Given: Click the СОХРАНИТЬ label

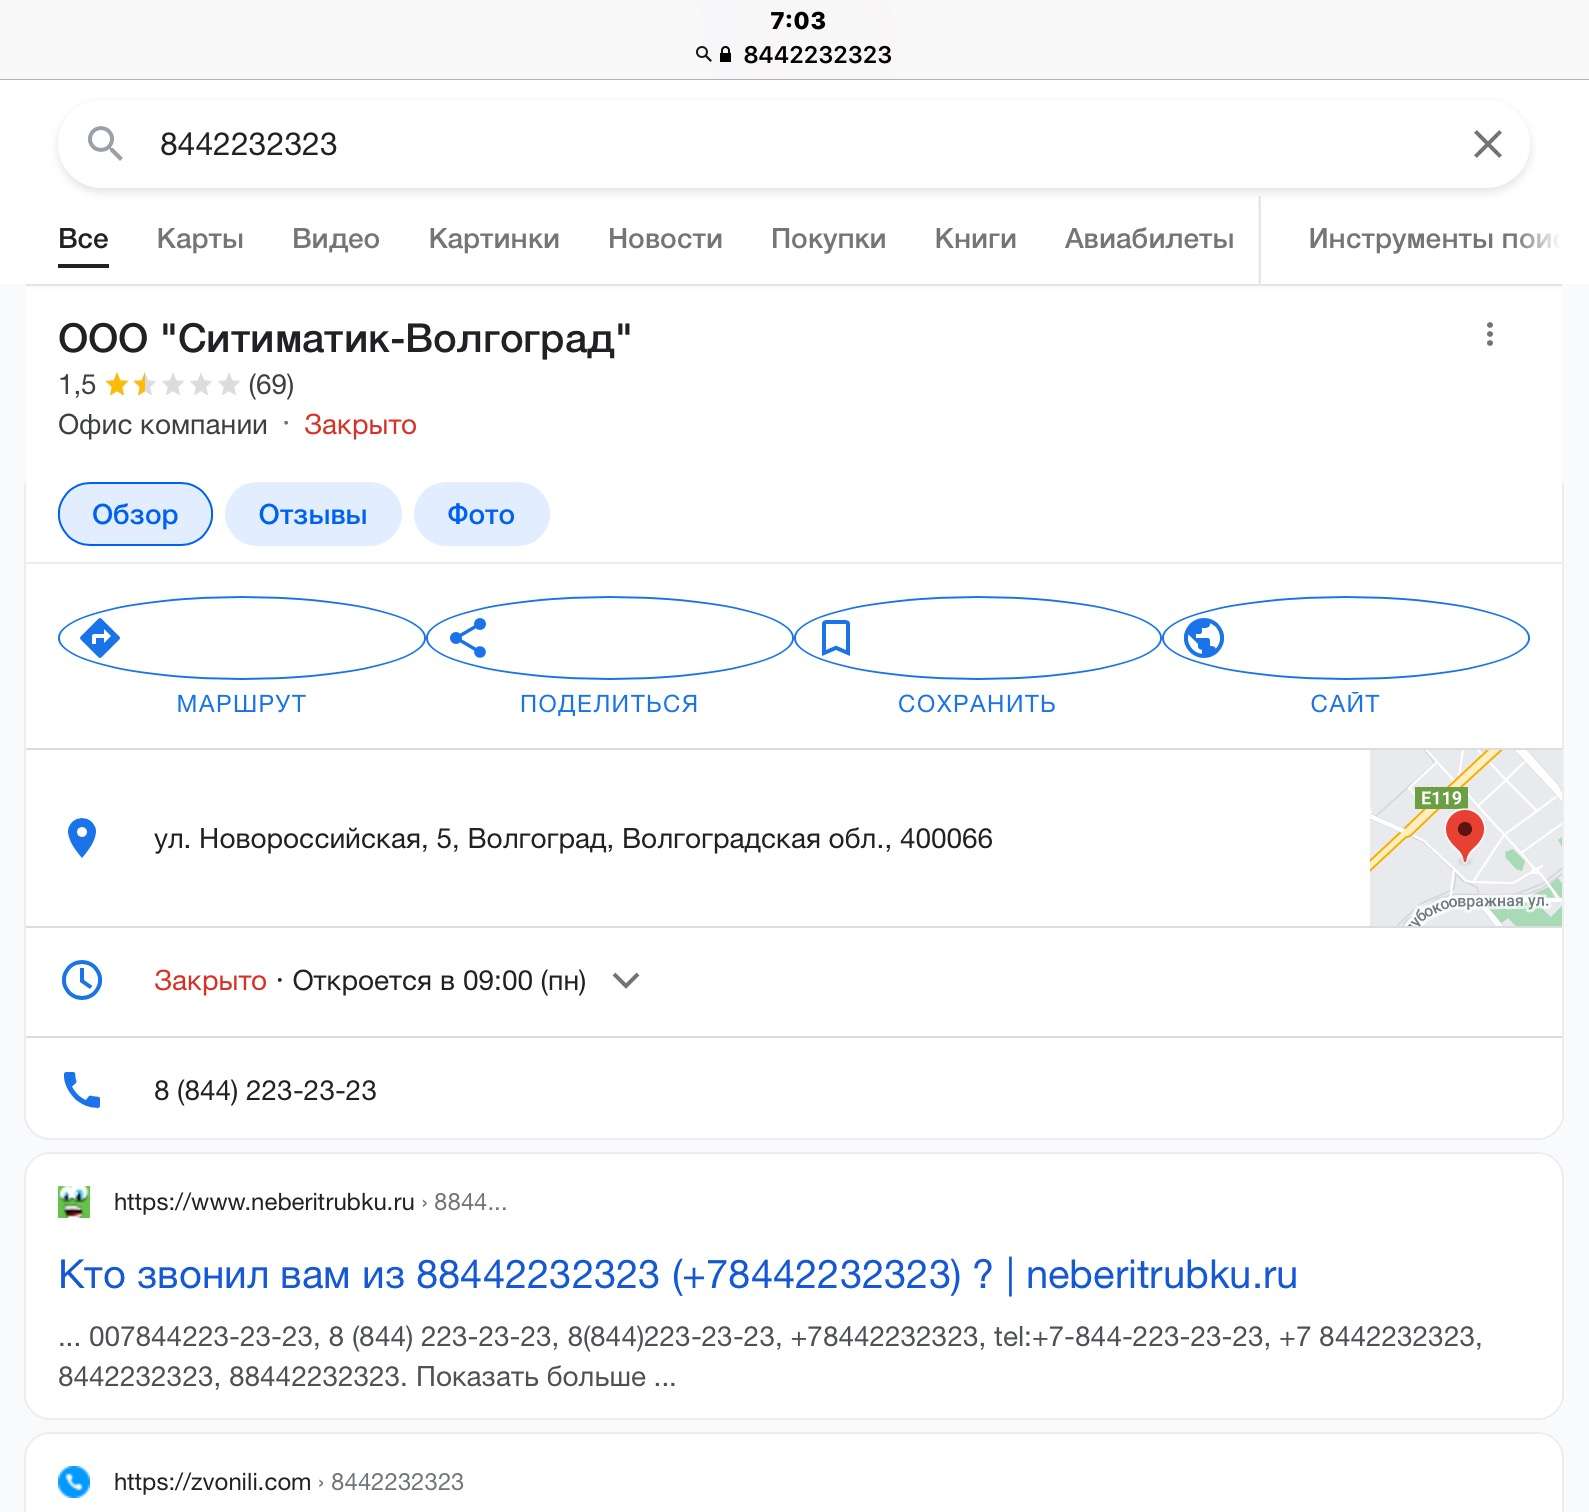Looking at the screenshot, I should click(x=977, y=704).
